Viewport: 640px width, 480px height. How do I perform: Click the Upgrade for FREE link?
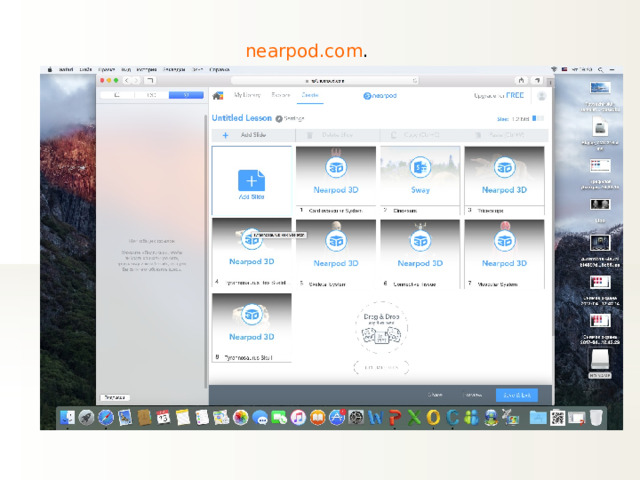point(498,96)
